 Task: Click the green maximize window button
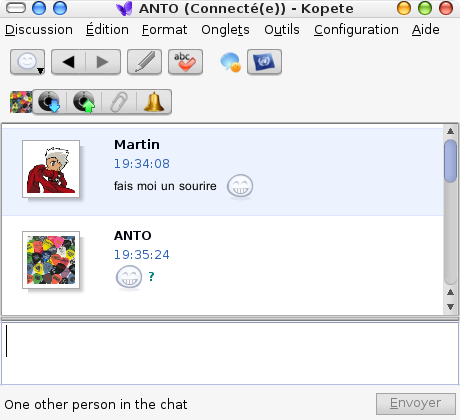(x=425, y=8)
